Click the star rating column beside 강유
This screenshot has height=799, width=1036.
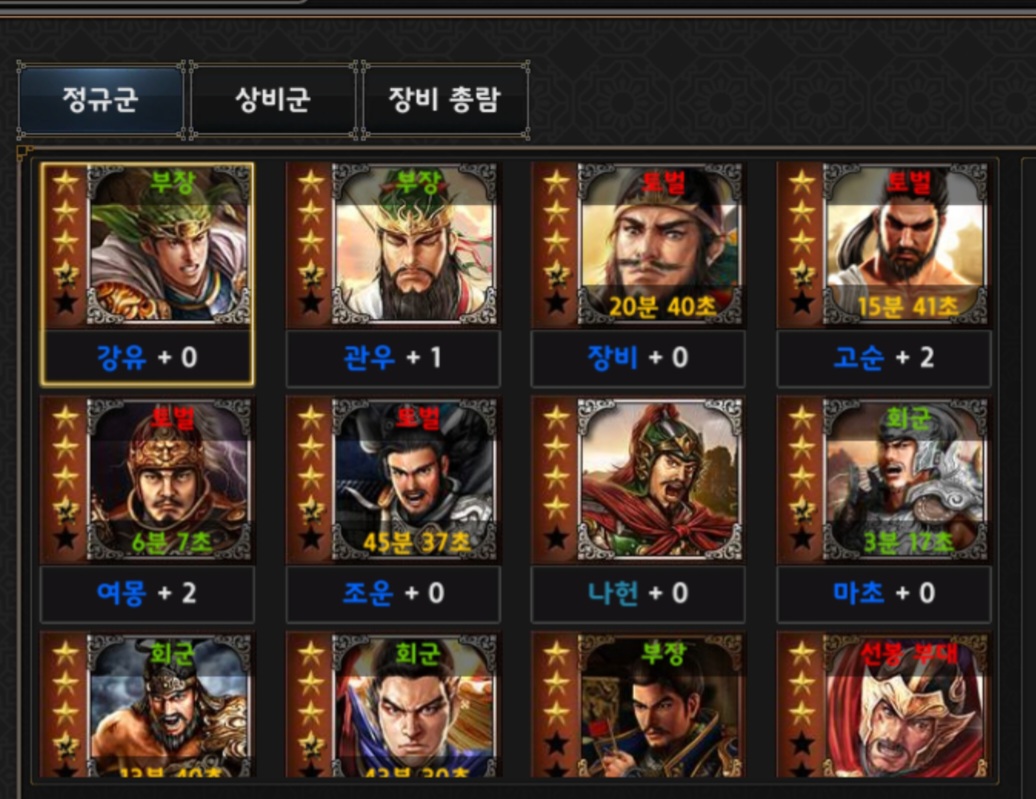click(x=65, y=245)
